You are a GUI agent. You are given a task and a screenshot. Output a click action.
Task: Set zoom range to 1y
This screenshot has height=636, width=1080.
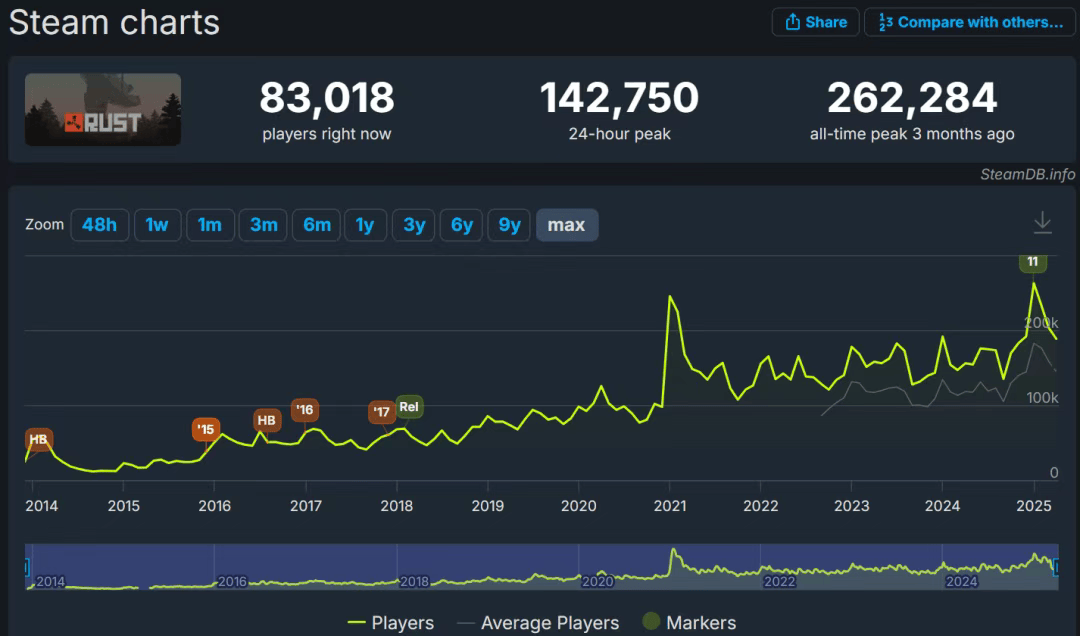click(364, 225)
